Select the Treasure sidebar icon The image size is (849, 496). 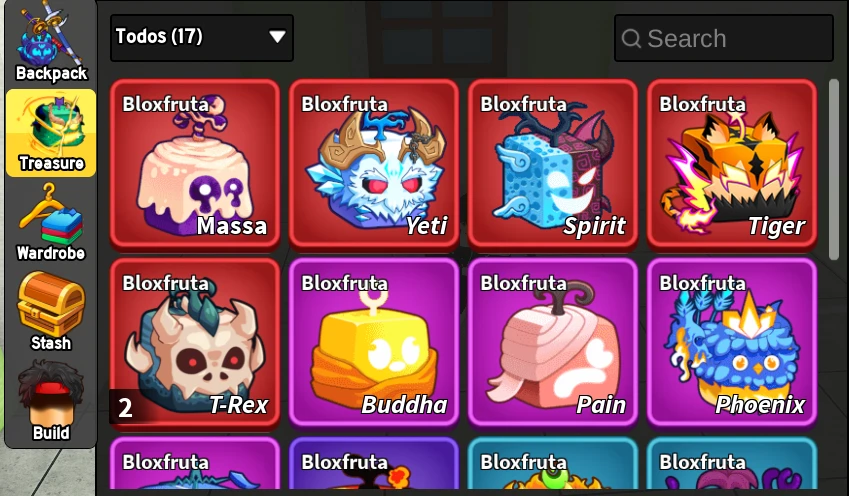51,133
